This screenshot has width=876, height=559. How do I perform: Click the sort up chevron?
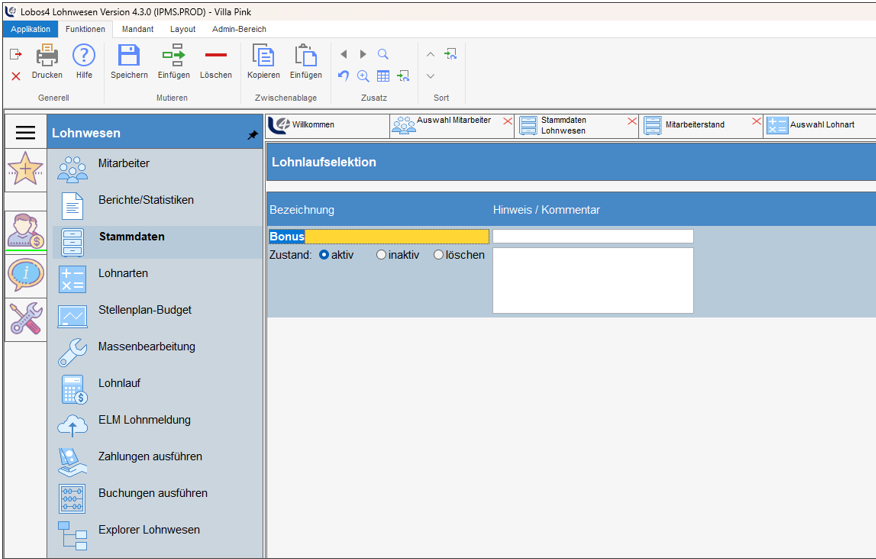click(430, 54)
